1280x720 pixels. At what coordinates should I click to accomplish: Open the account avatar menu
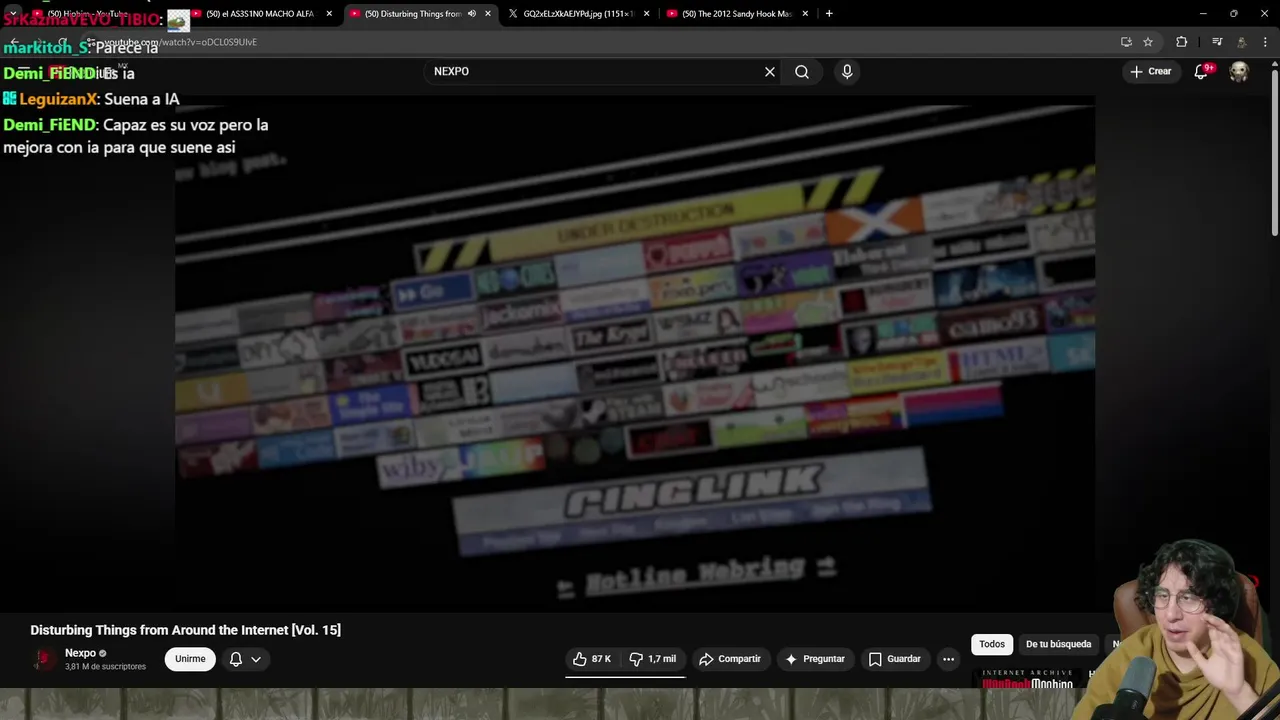(1239, 72)
